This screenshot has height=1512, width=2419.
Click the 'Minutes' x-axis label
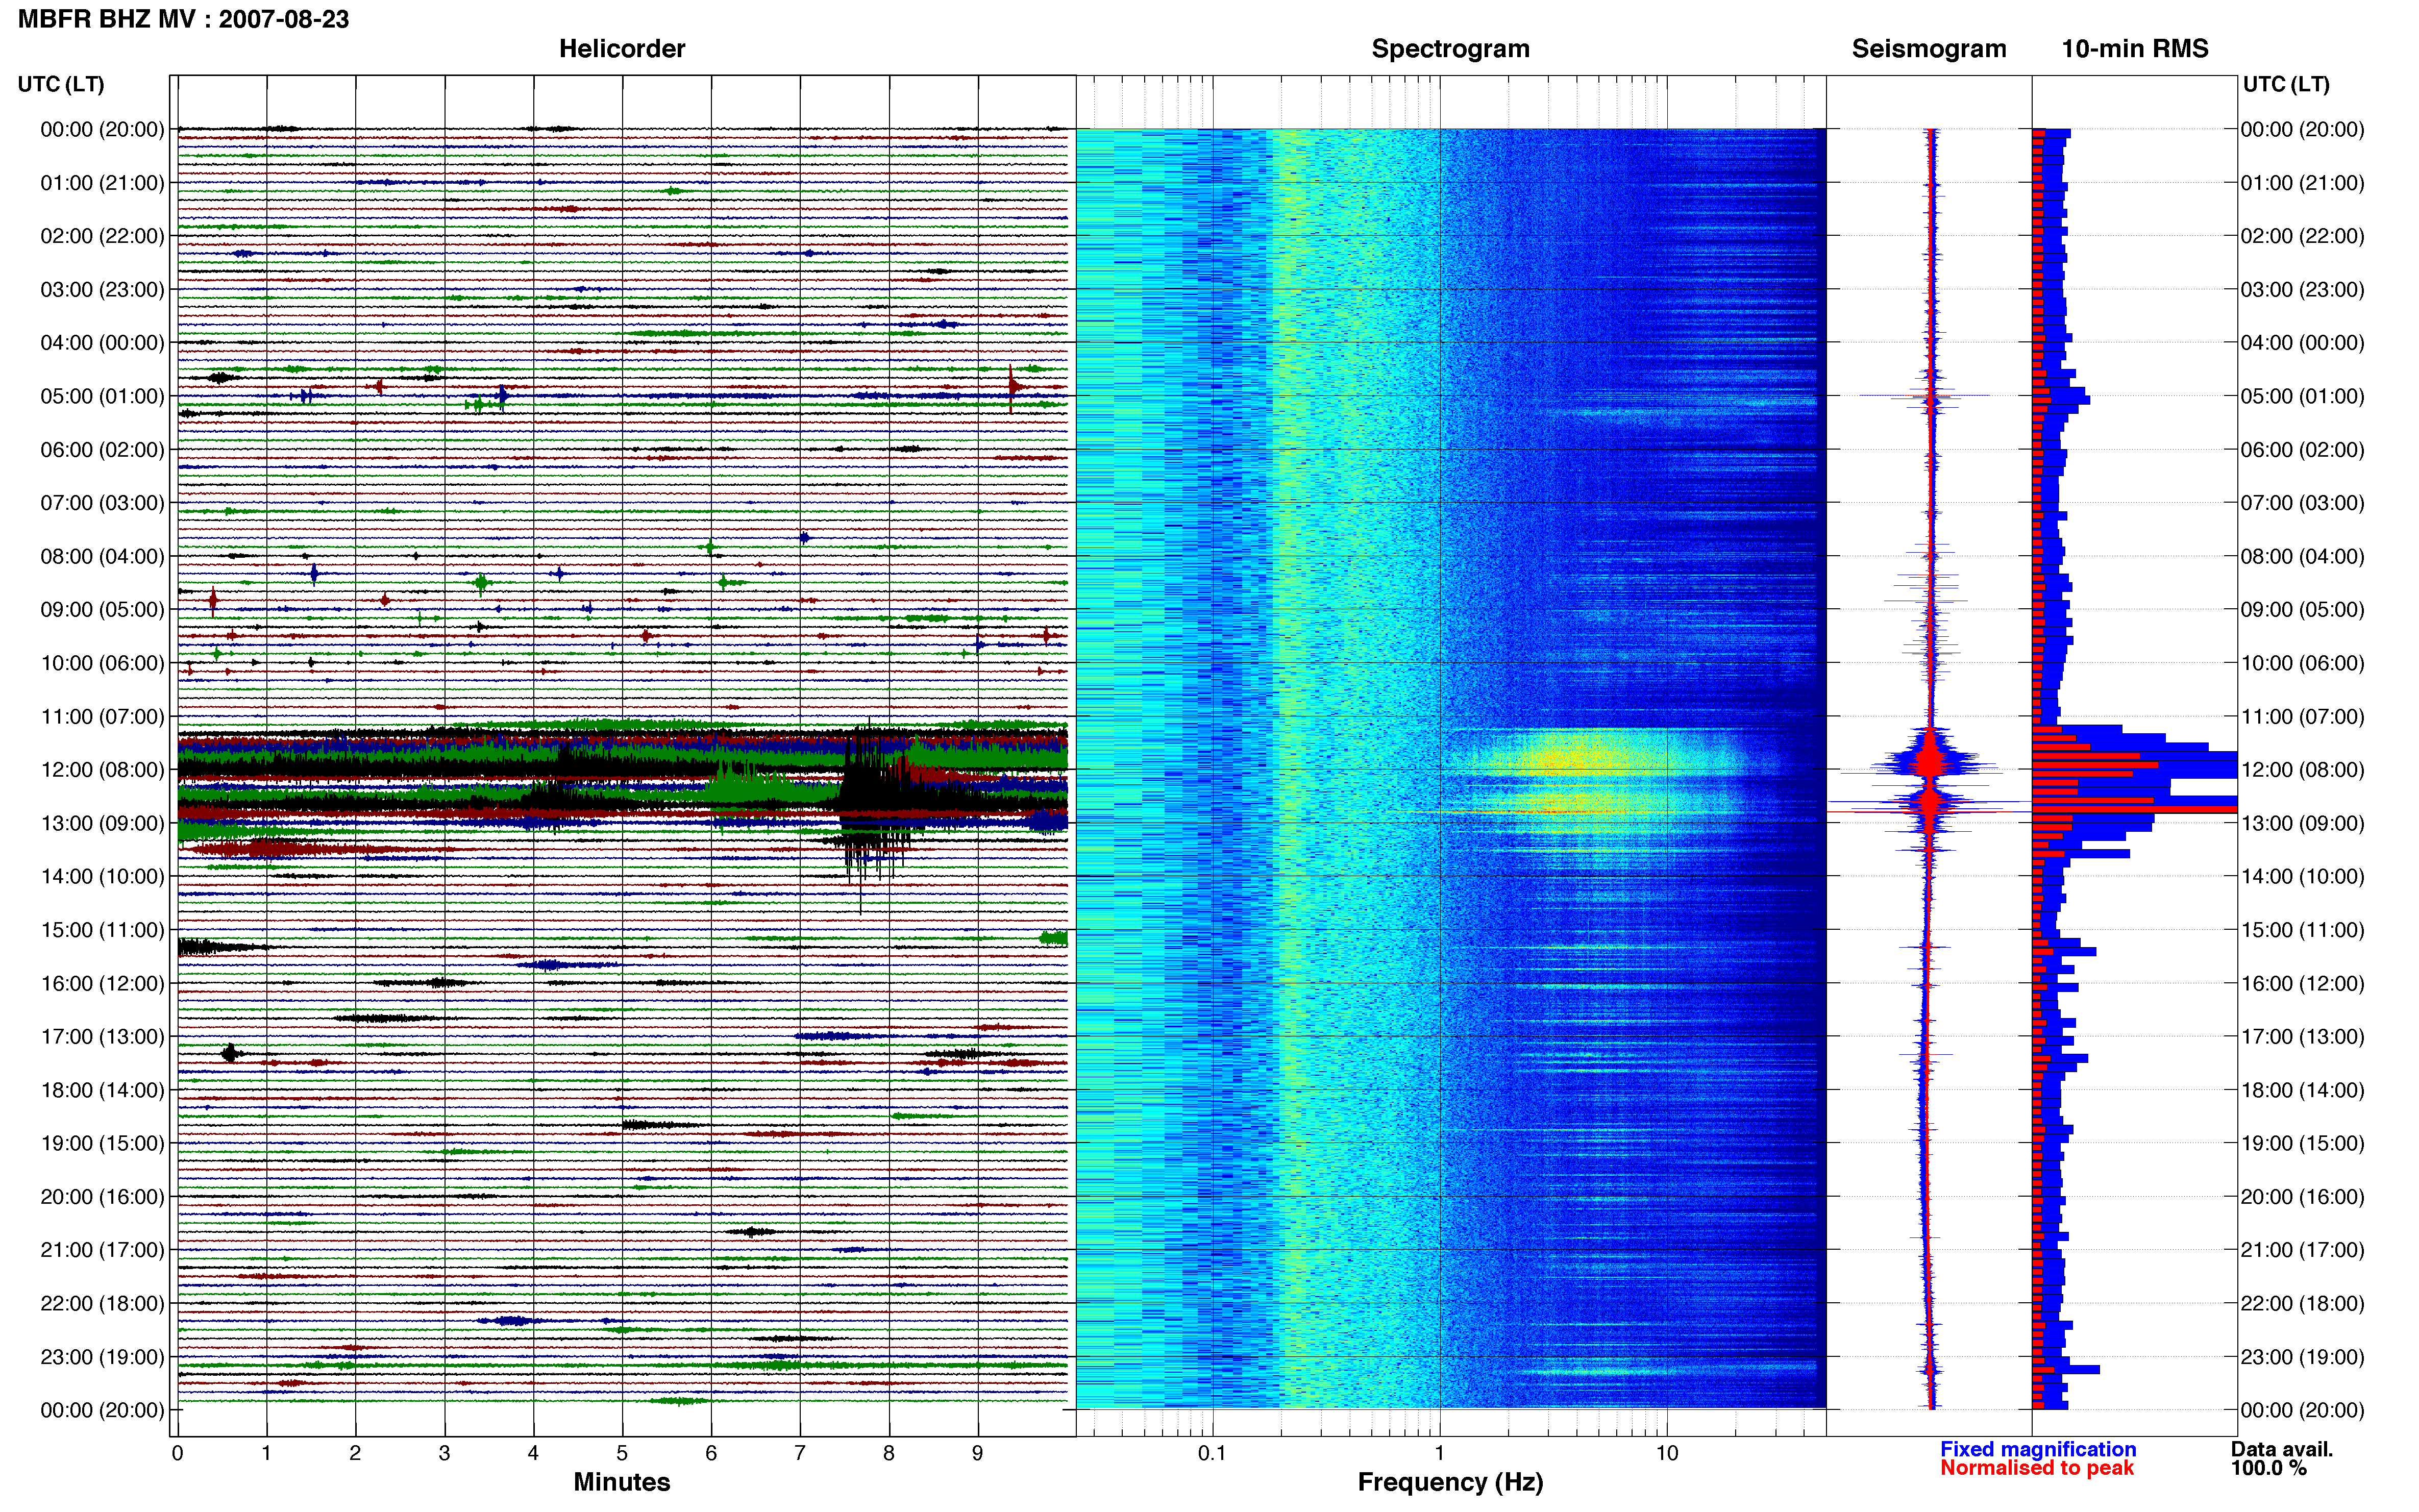(x=622, y=1482)
